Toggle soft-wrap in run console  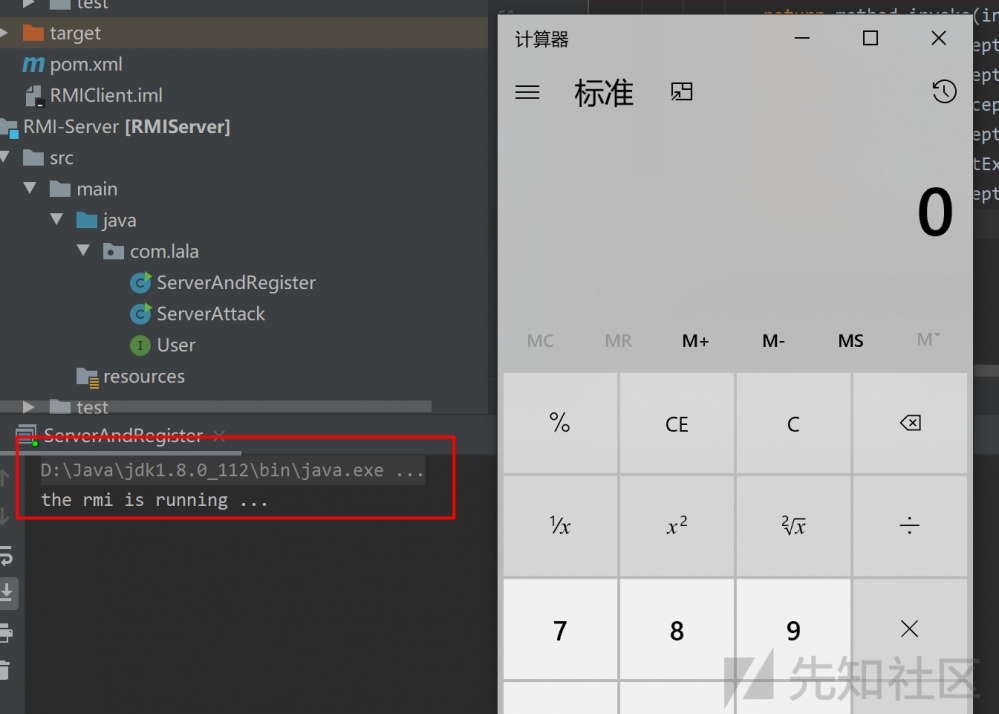[6, 556]
